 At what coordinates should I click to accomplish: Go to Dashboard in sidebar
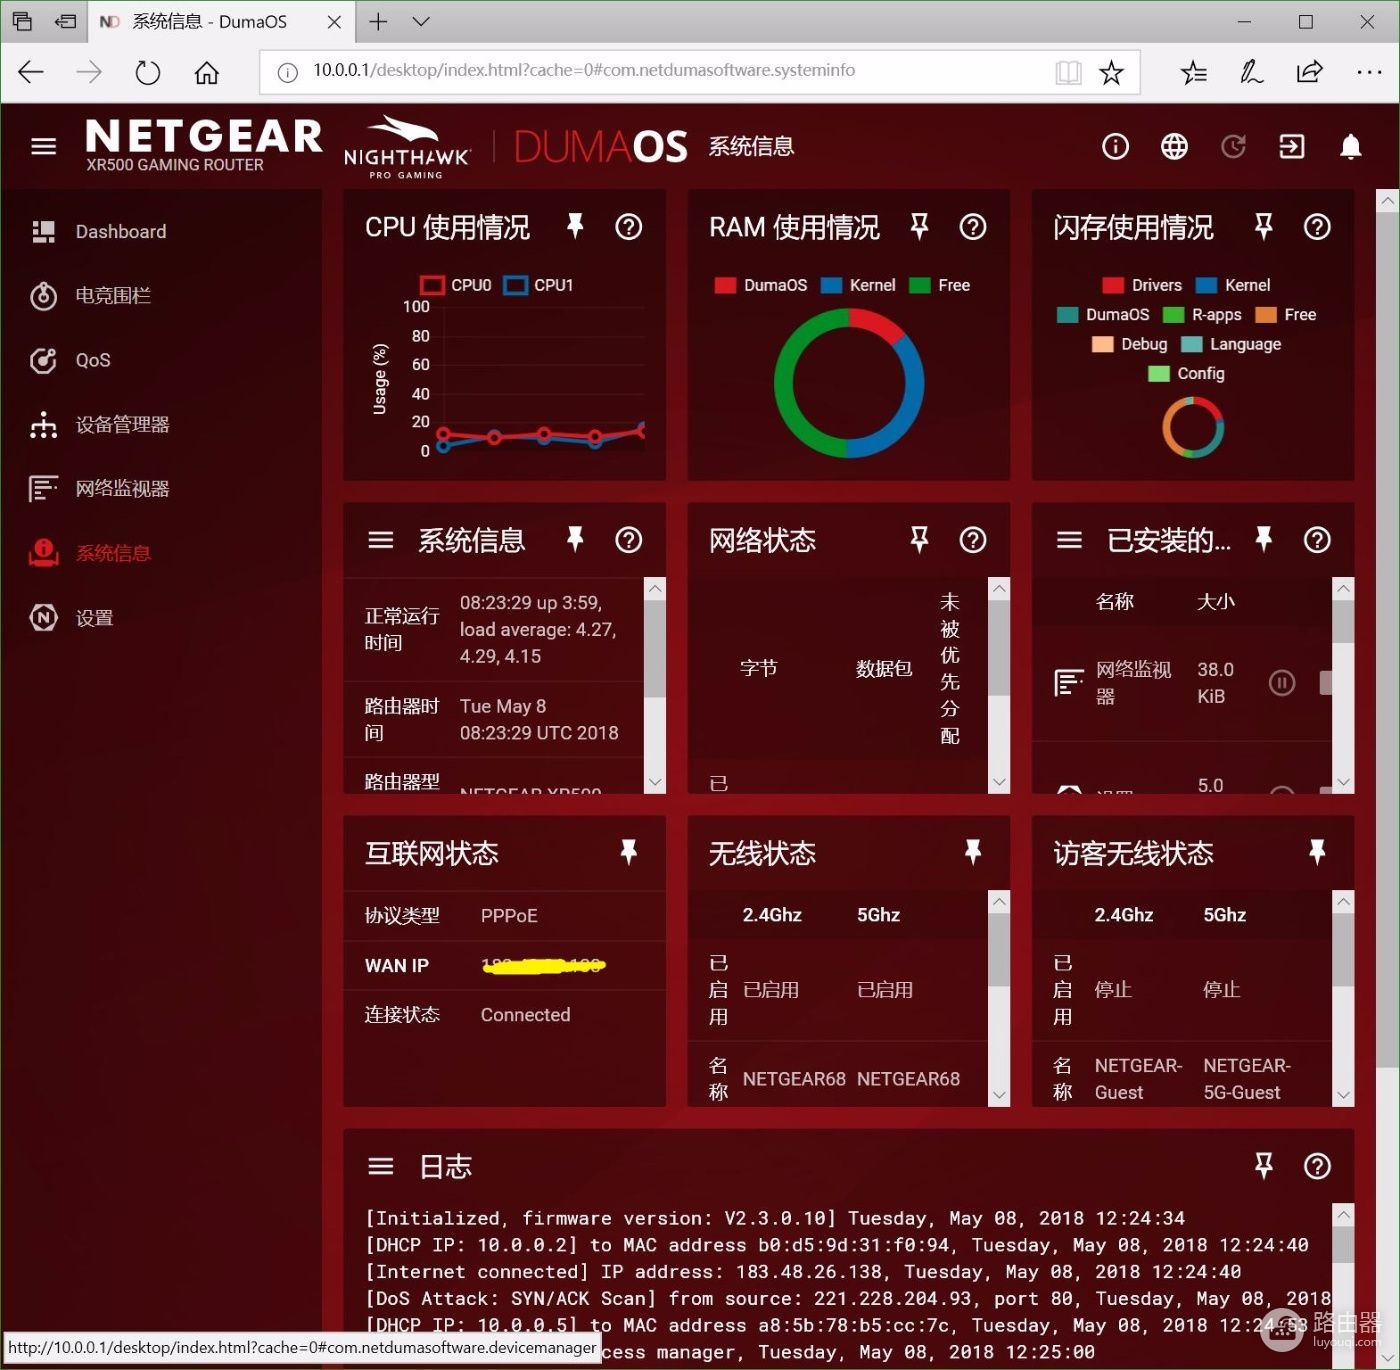pyautogui.click(x=120, y=232)
